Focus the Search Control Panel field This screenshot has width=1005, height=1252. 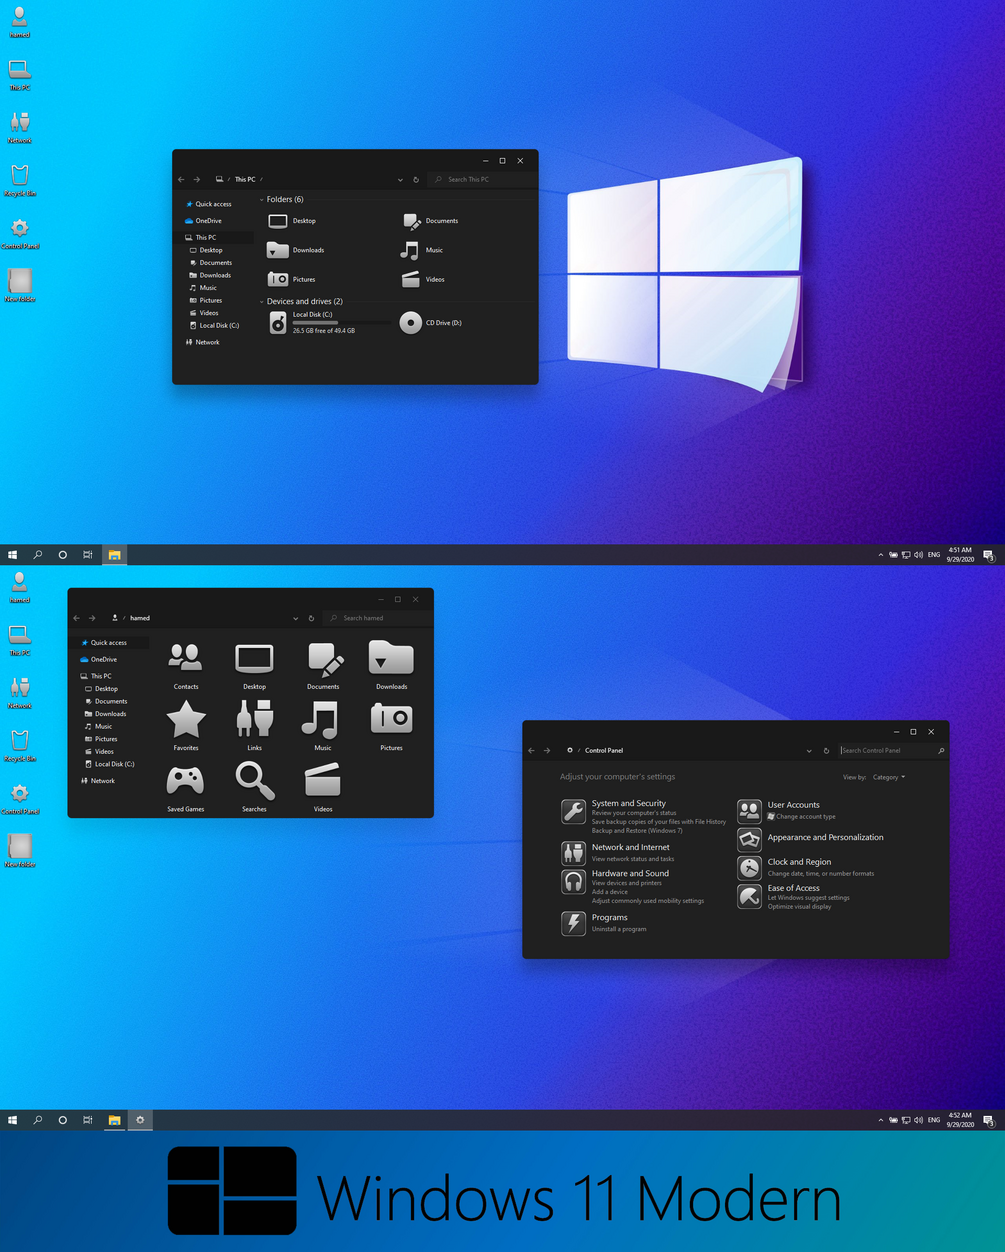pos(892,750)
